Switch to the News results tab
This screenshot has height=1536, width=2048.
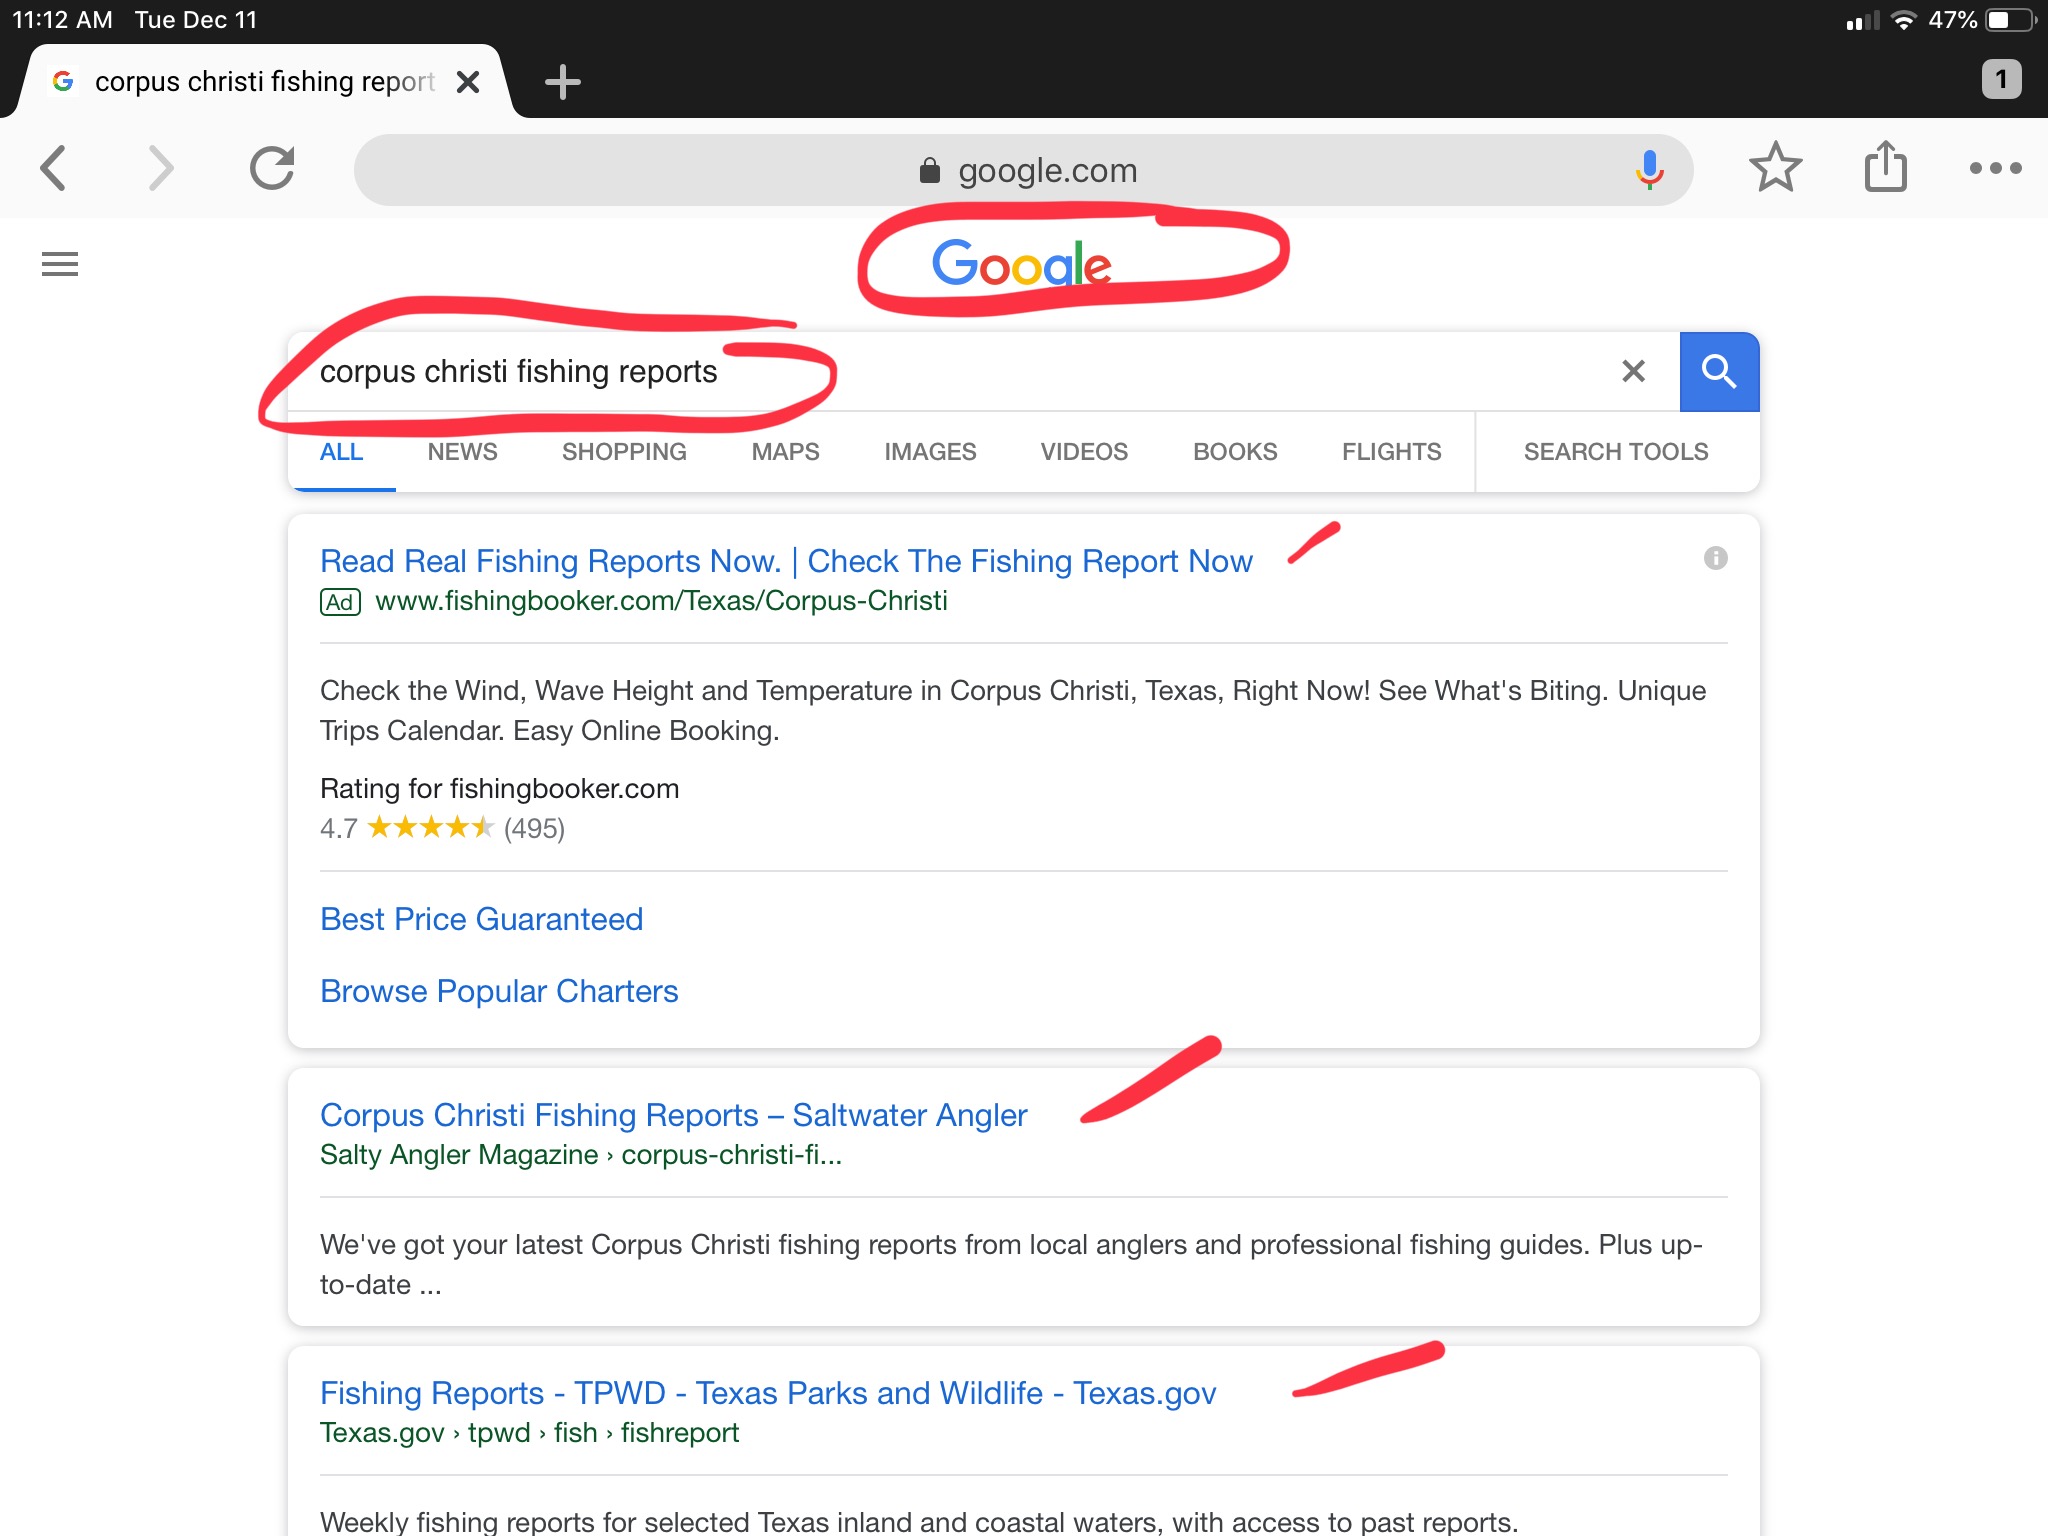(x=462, y=452)
